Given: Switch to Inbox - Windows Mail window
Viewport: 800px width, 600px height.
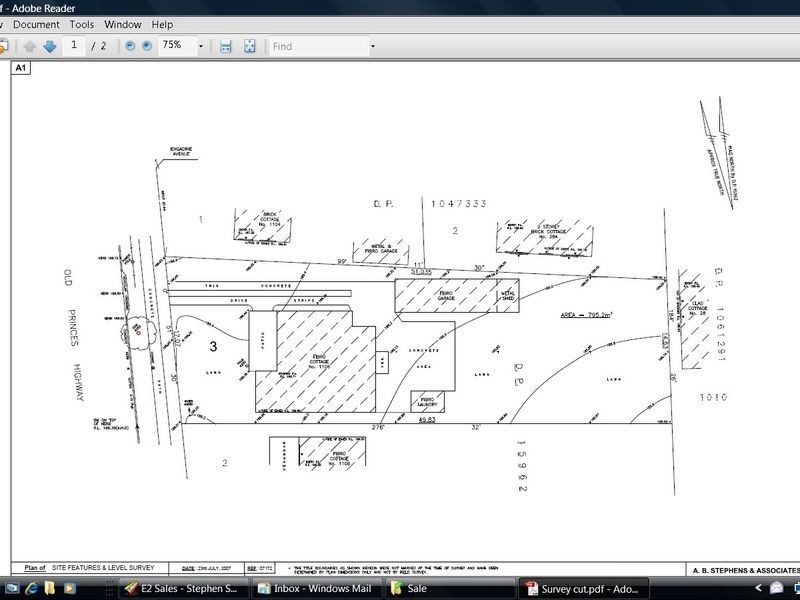Looking at the screenshot, I should pos(316,588).
